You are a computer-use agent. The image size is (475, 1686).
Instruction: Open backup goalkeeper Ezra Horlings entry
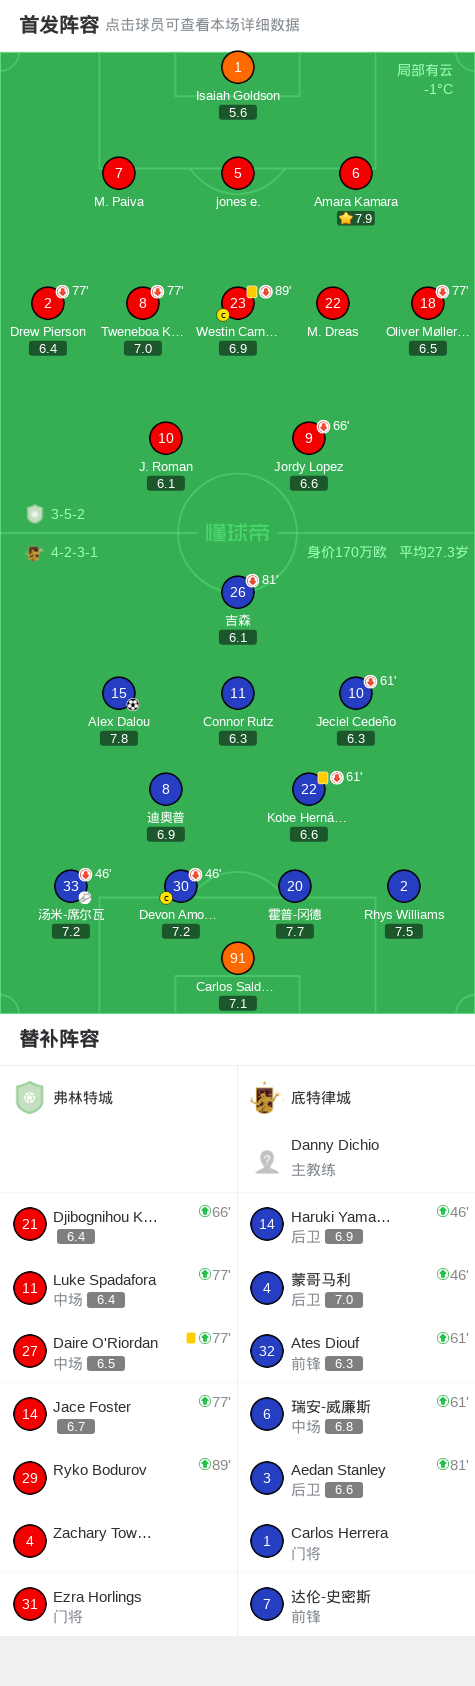(x=118, y=1605)
